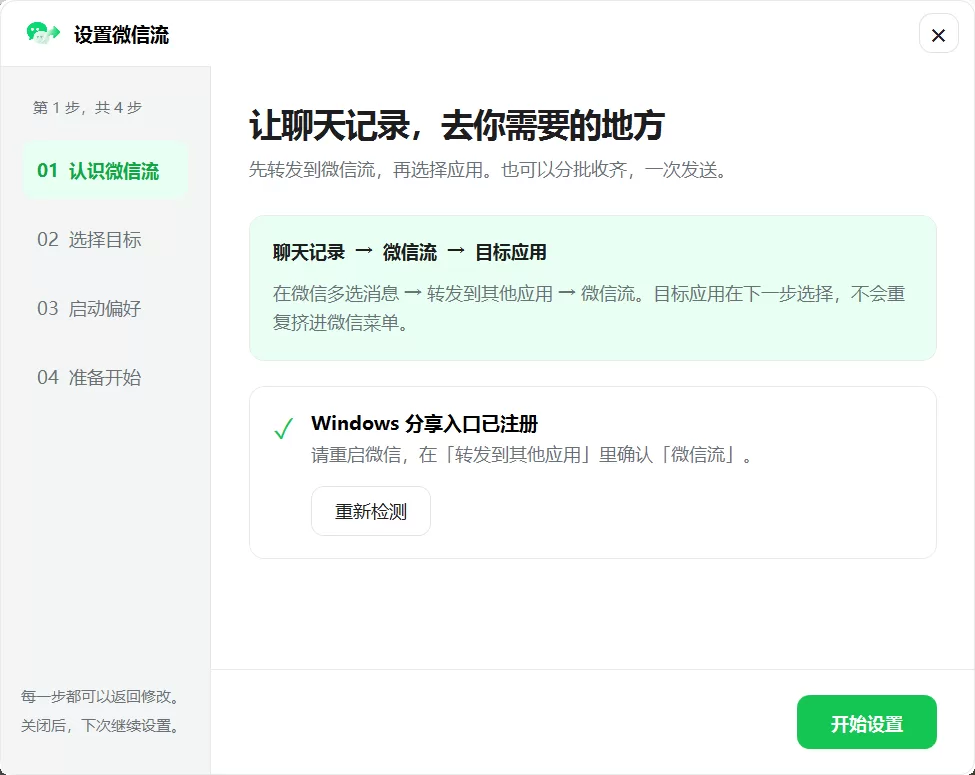Select step 01 认识微信流
The image size is (975, 775).
[105, 170]
